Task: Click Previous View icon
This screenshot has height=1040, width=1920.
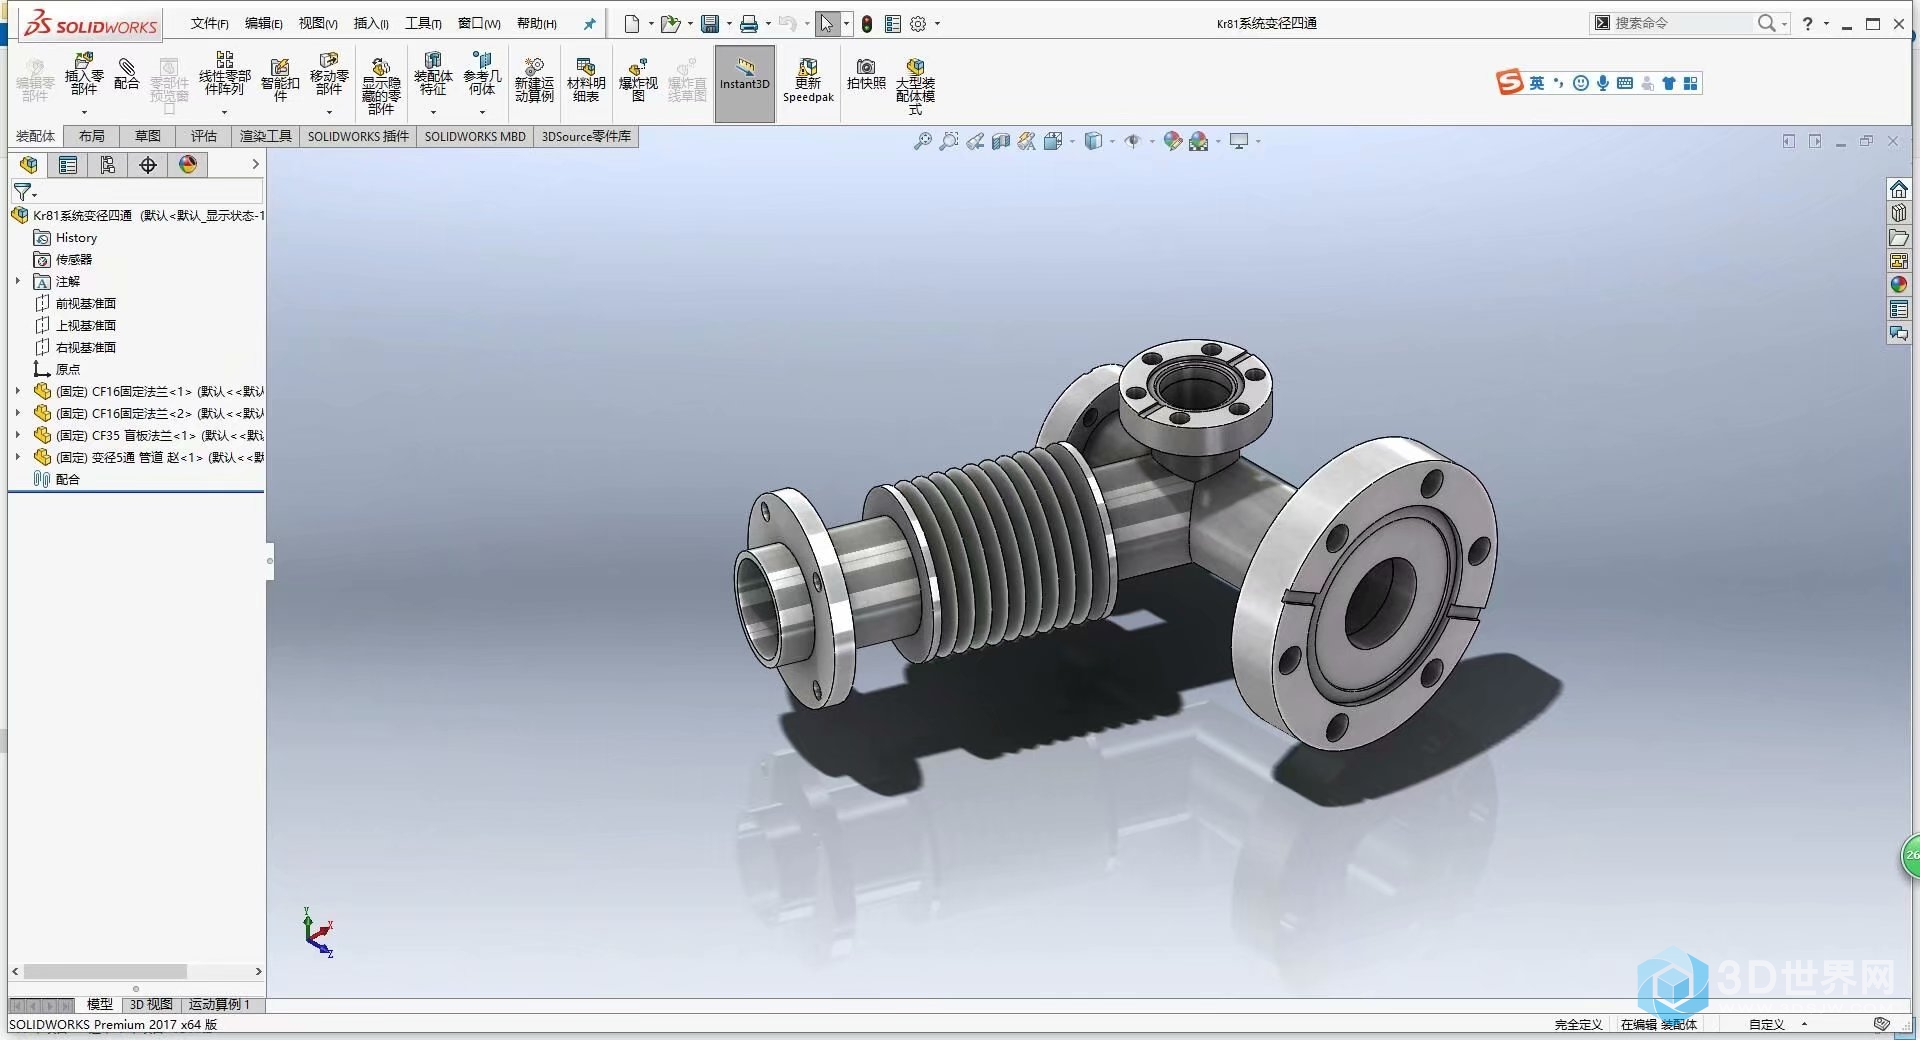Action: coord(975,141)
